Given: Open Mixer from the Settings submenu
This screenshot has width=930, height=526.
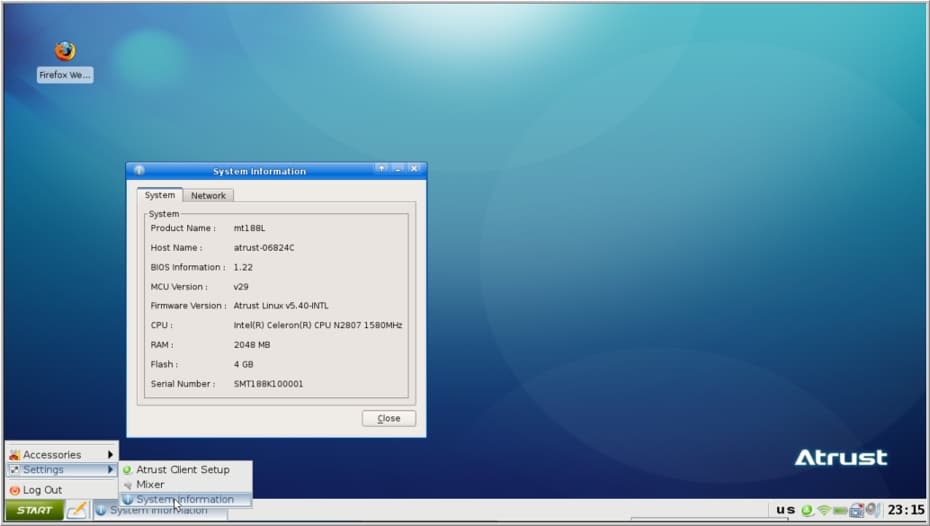Looking at the screenshot, I should 186,484.
